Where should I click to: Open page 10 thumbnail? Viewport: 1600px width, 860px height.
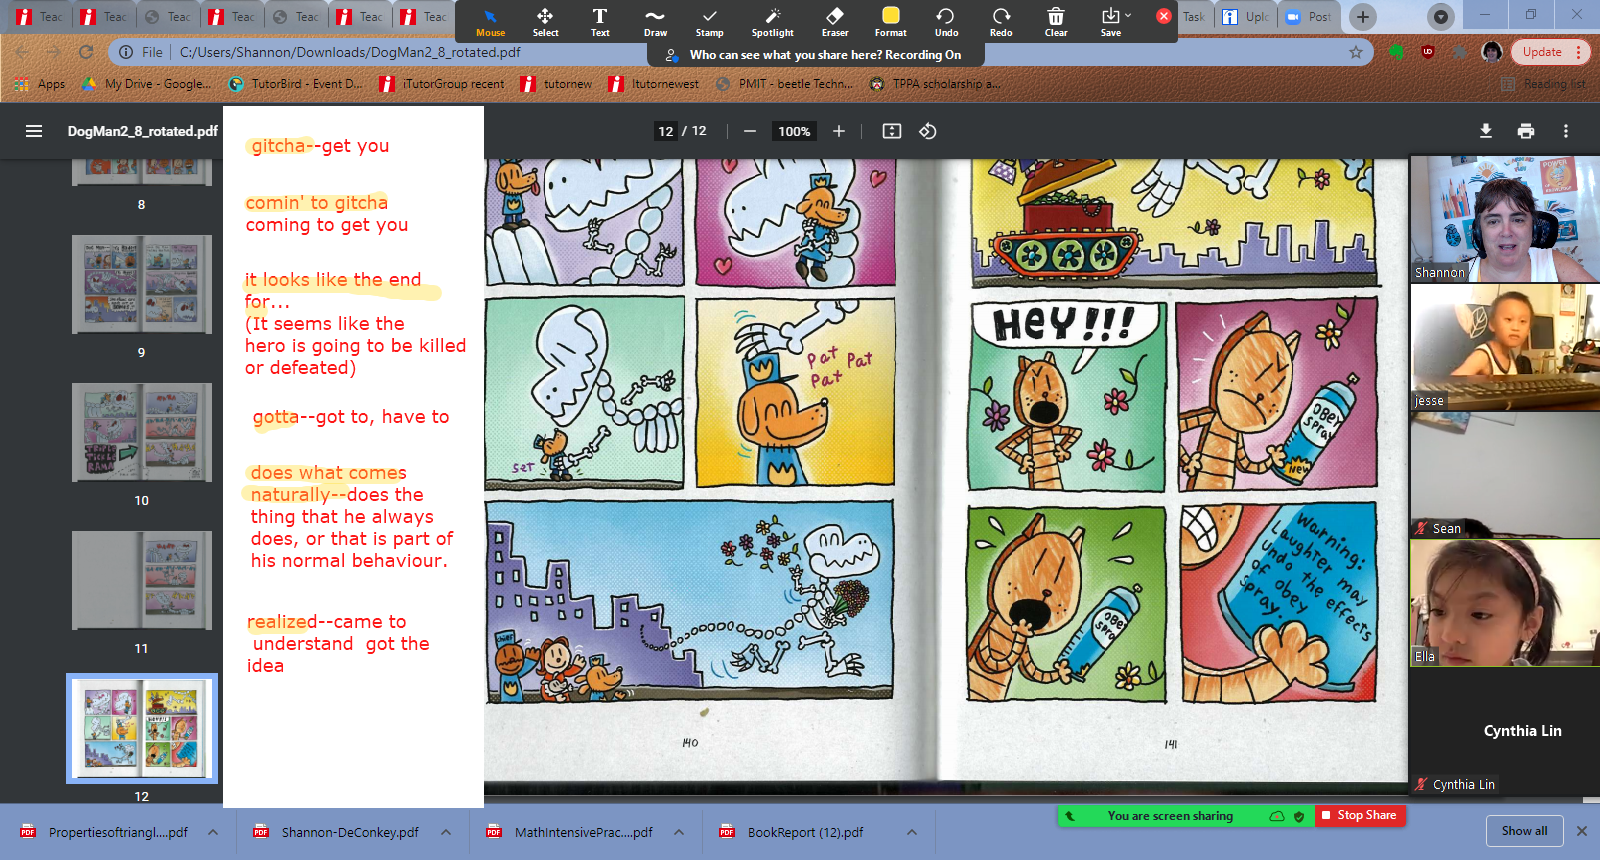tap(142, 433)
